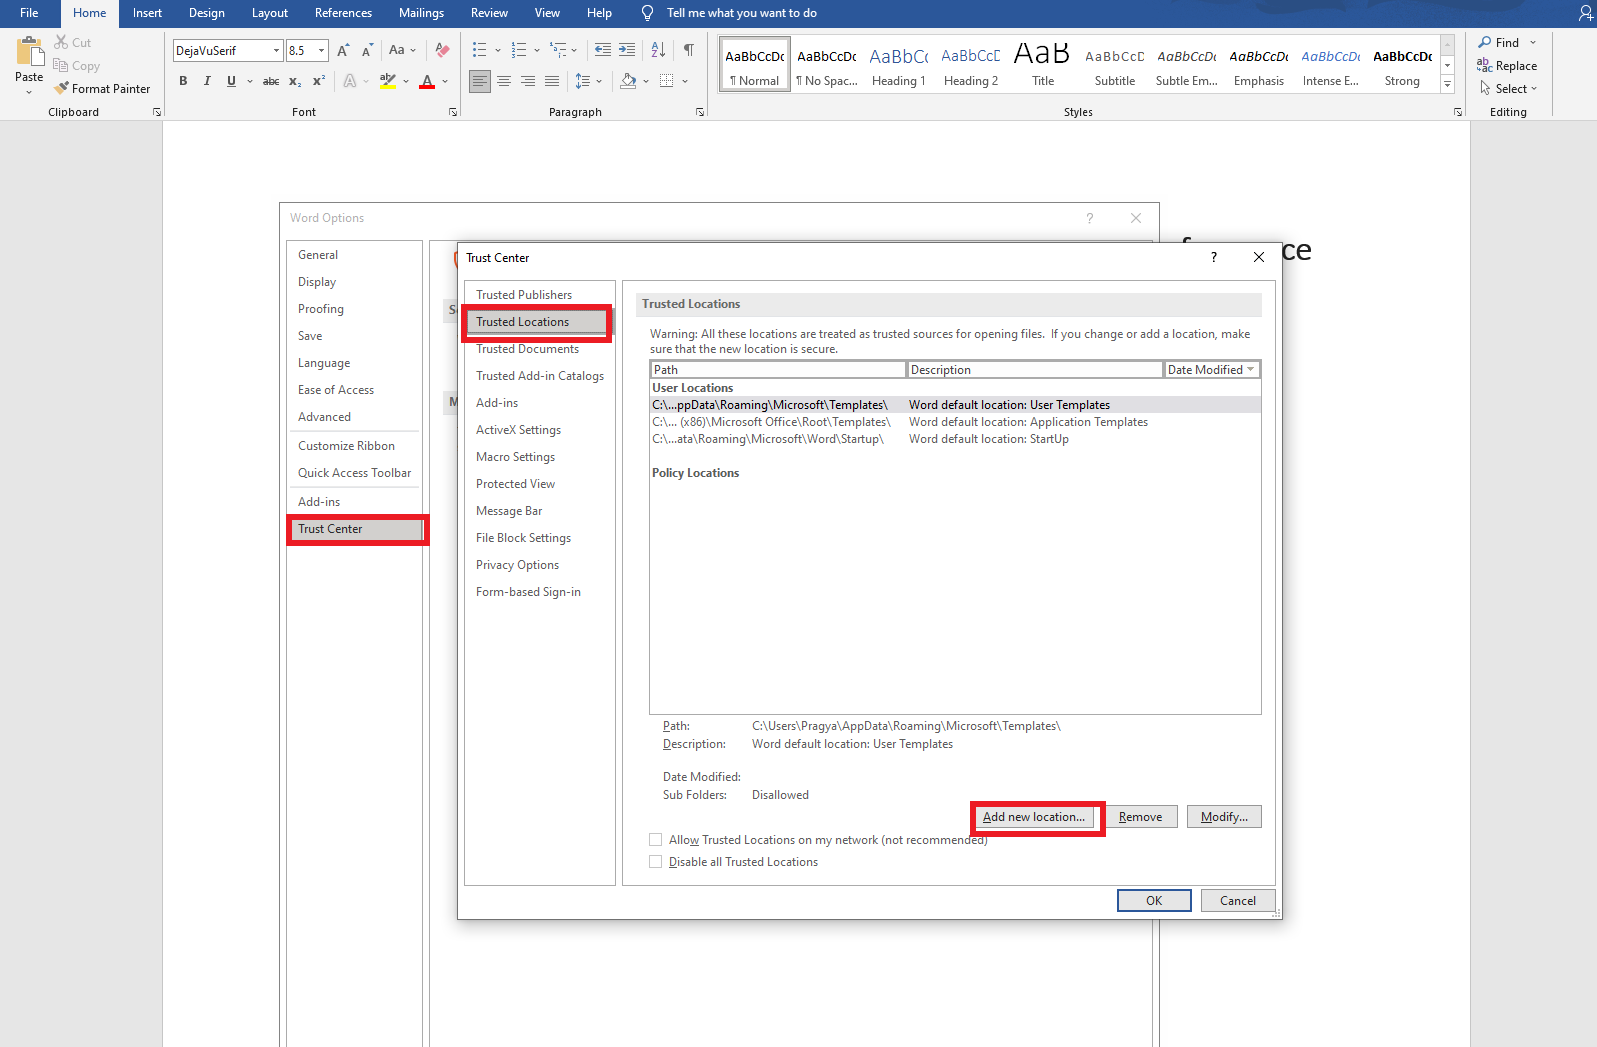Select Protected View category
The width and height of the screenshot is (1597, 1047).
point(515,484)
